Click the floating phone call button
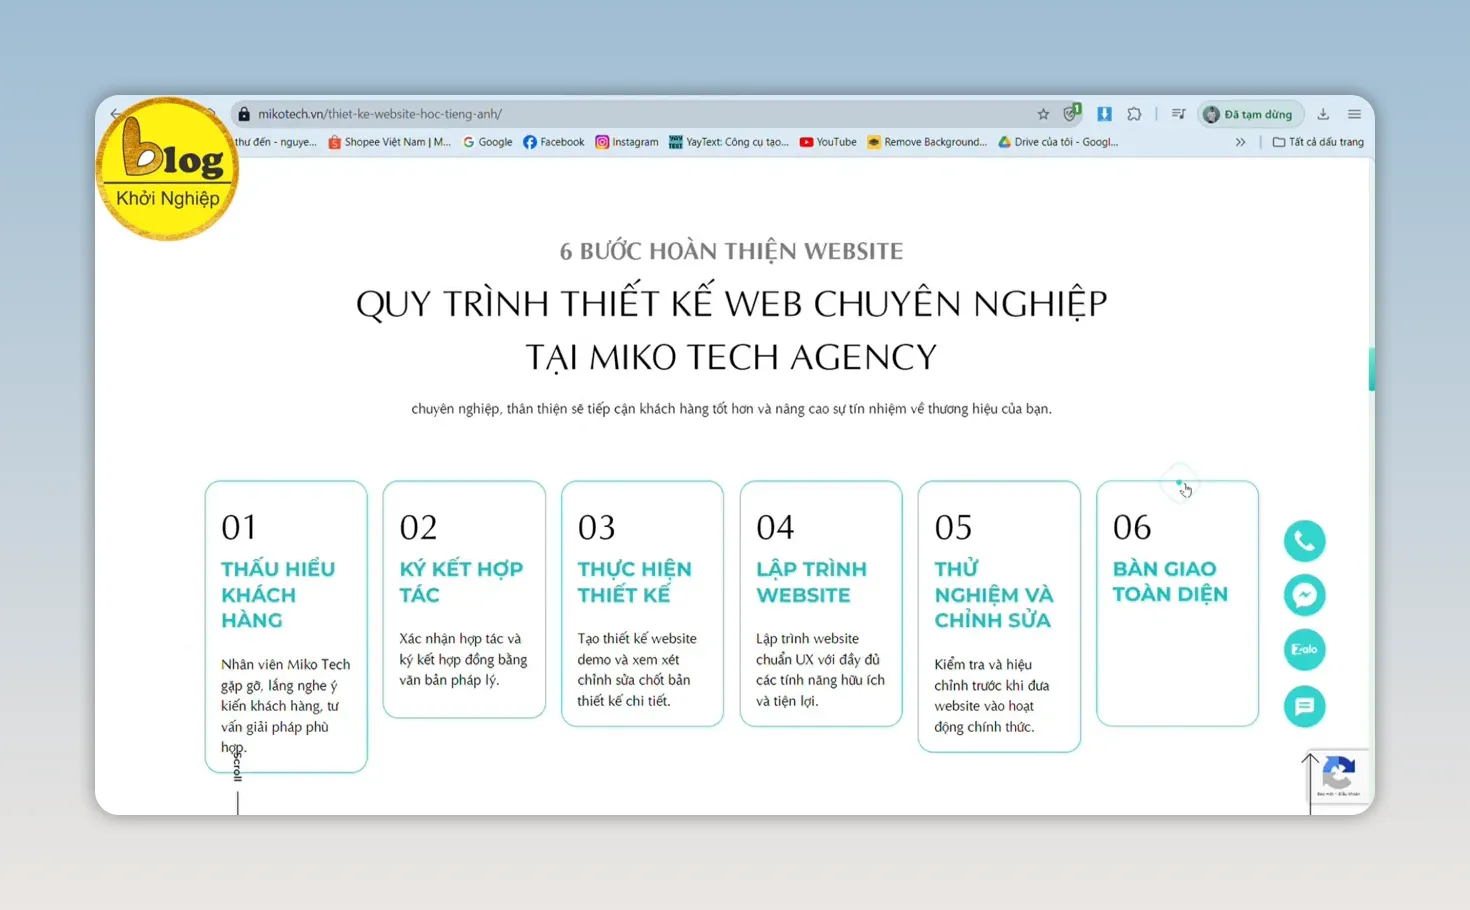This screenshot has height=910, width=1470. point(1305,541)
